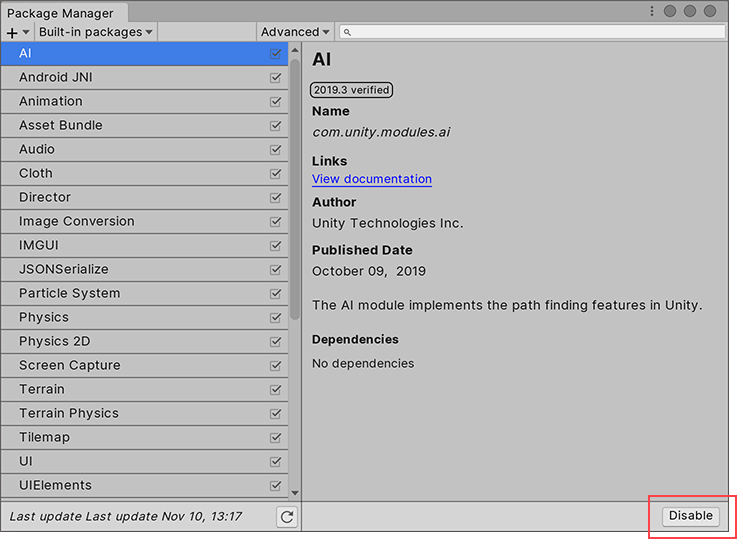Toggle the Terrain Physics checkmark
The height and width of the screenshot is (548, 743).
tap(275, 414)
